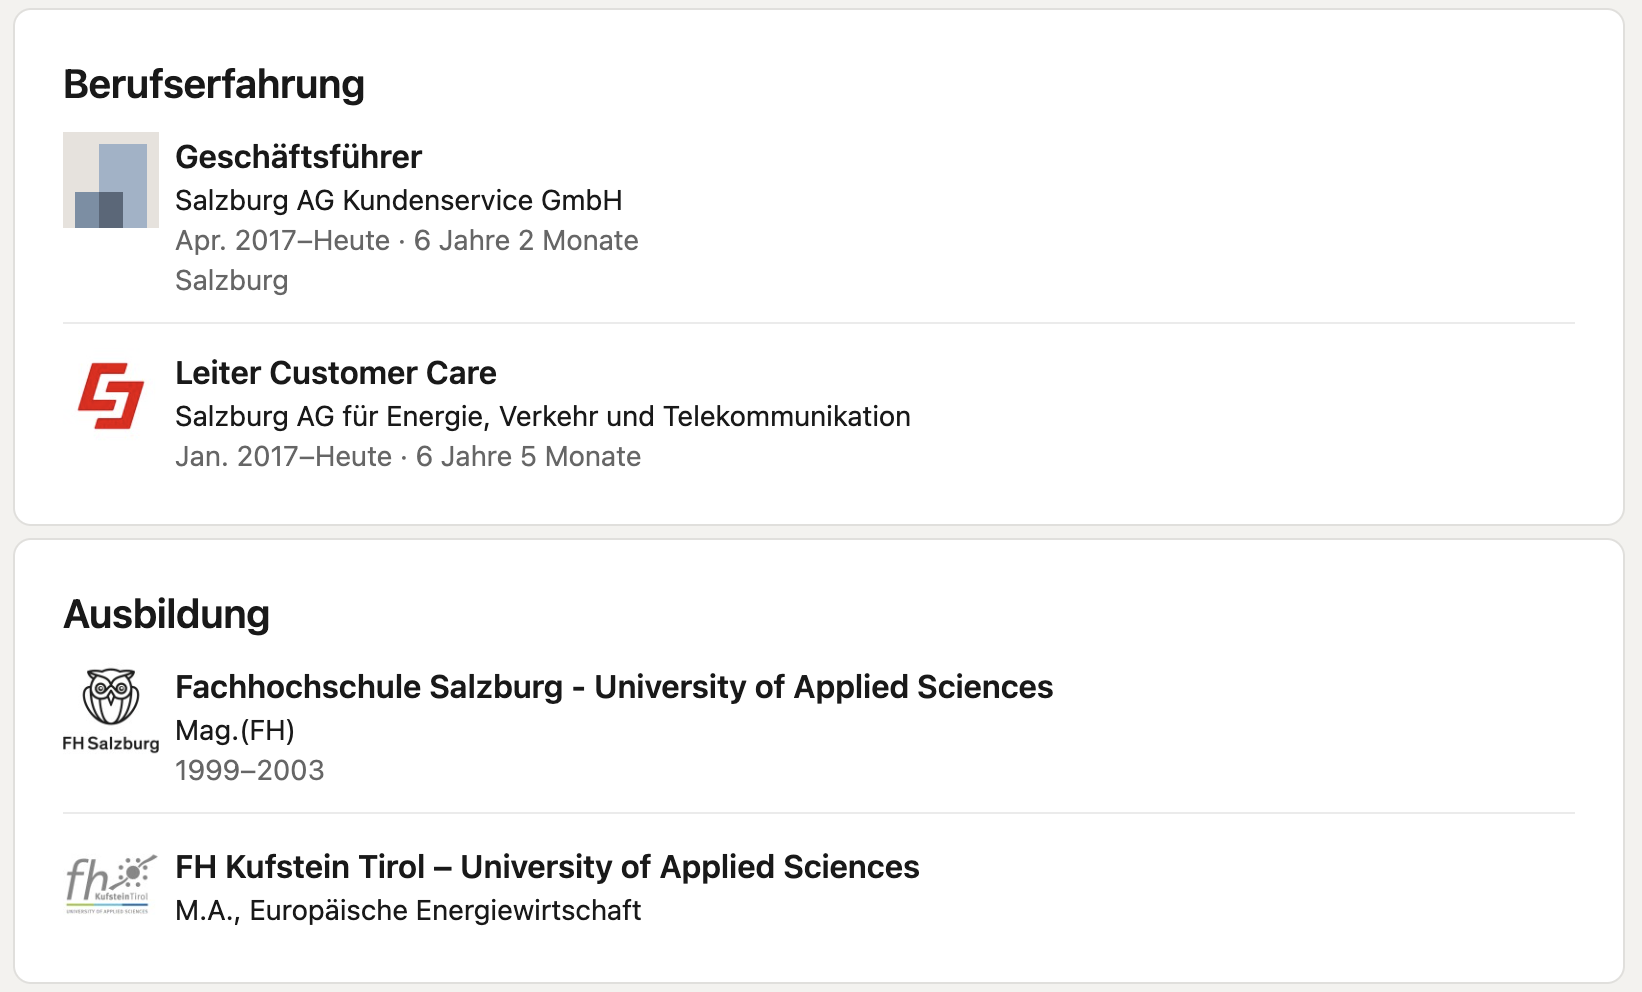Click the Jan. 2017–Heute date range
1642x992 pixels.
[284, 457]
